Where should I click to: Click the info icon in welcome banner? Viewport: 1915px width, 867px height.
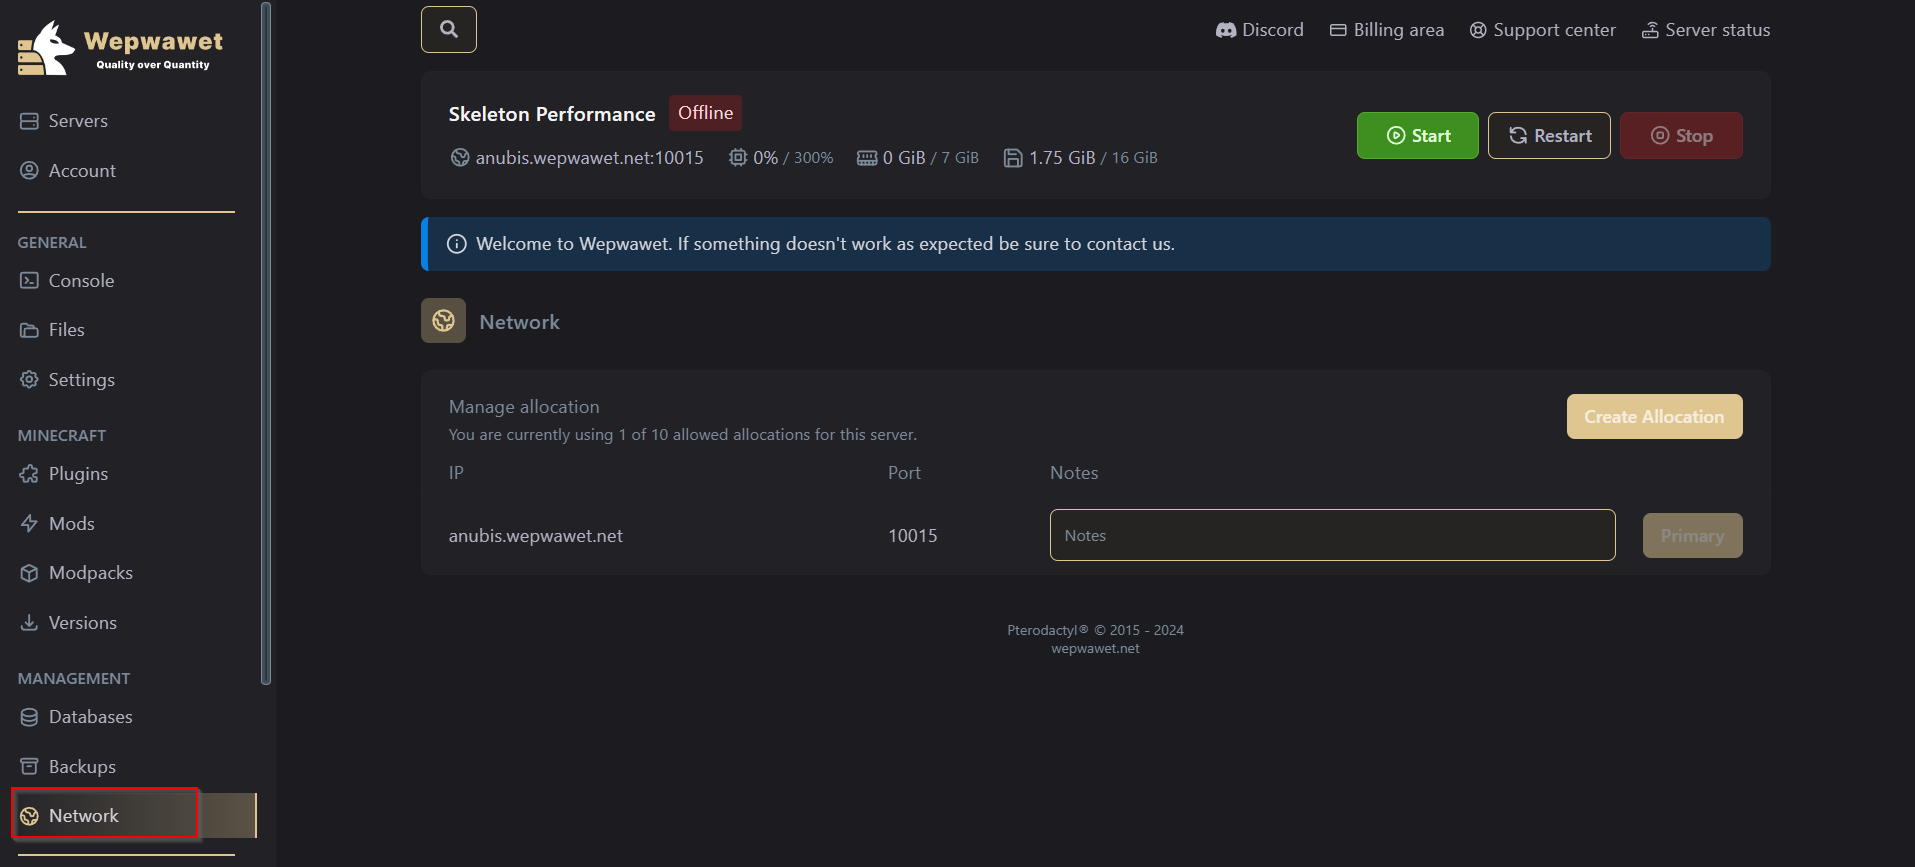tap(457, 244)
